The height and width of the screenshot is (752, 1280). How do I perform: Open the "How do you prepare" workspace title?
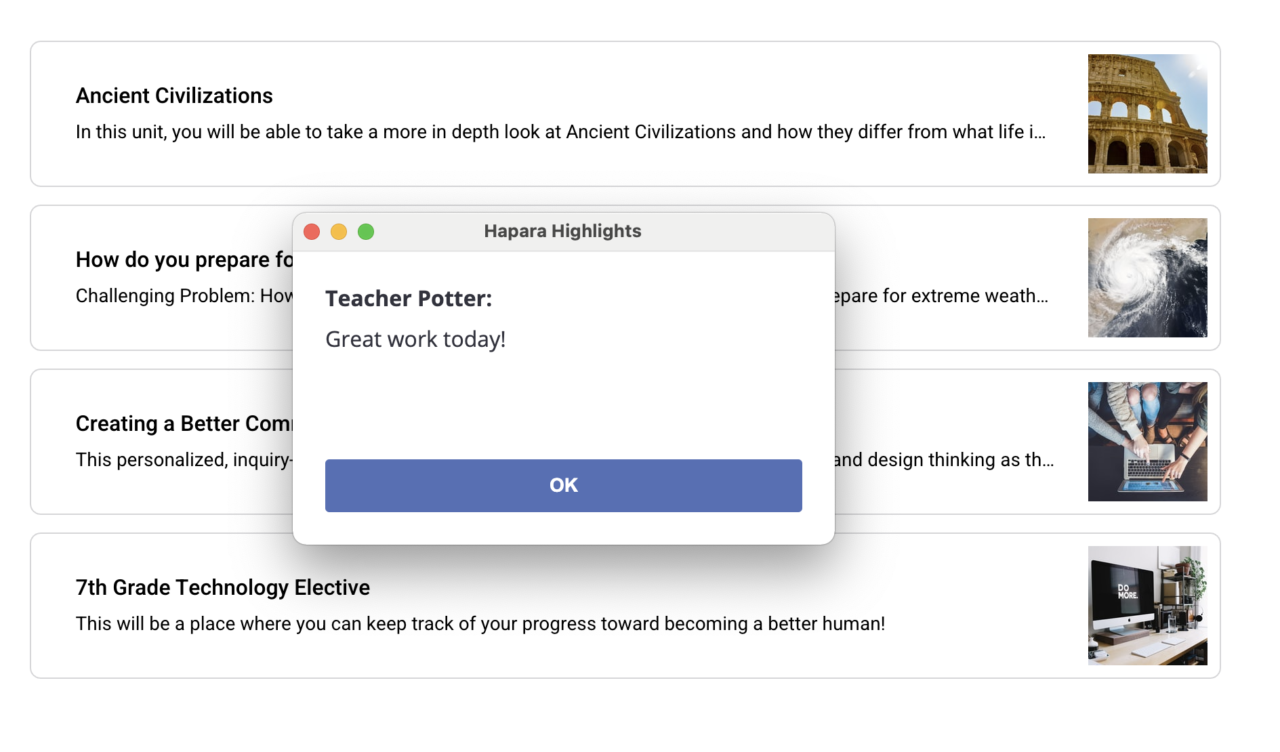pyautogui.click(x=185, y=260)
